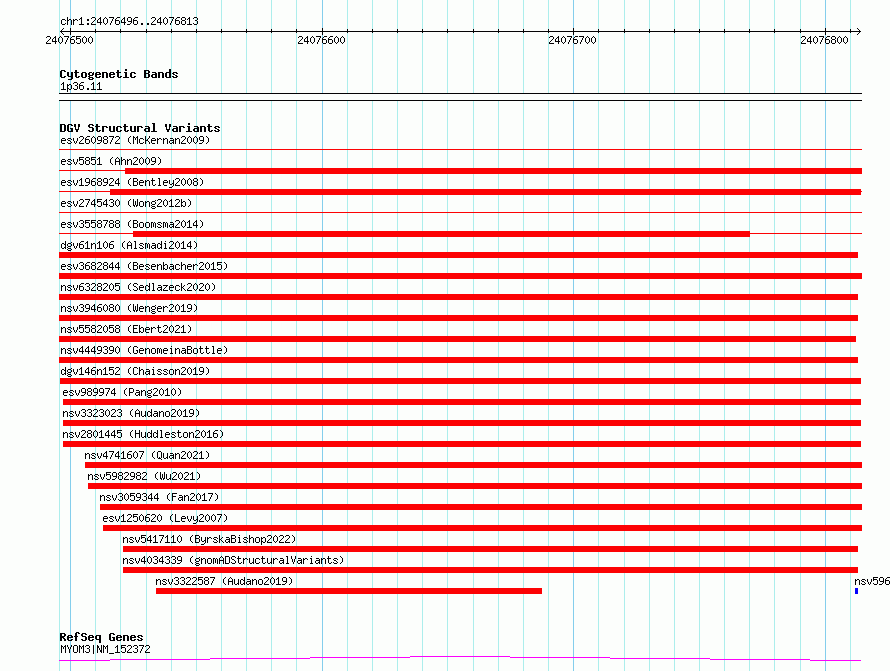Screen dimensions: 890x671
Task: Open variant nsv4034339 (gnomADStructuralVariants)
Action: pos(233,560)
